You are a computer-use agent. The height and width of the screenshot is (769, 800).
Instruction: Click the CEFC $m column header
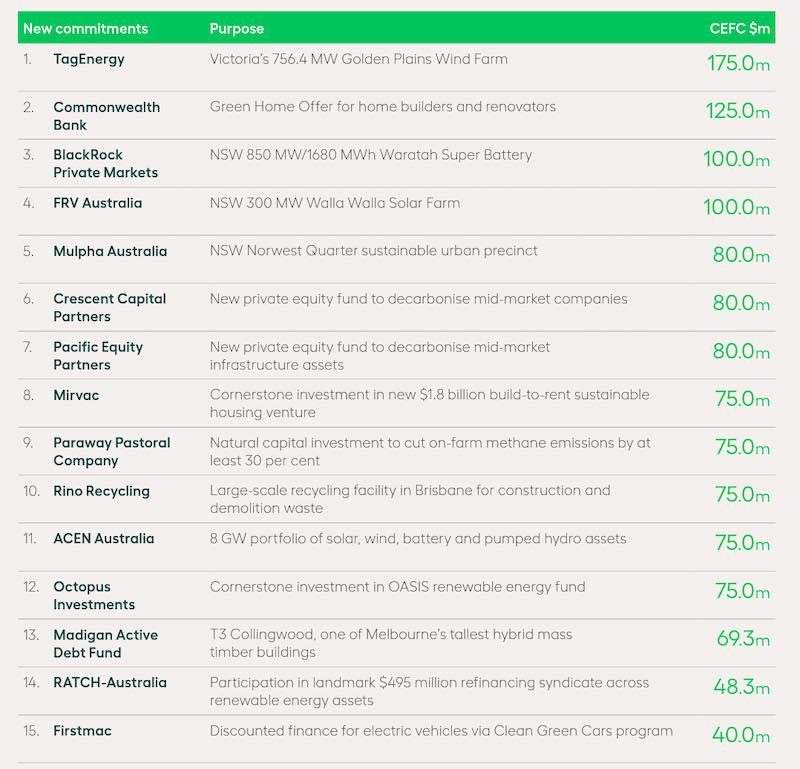[740, 29]
